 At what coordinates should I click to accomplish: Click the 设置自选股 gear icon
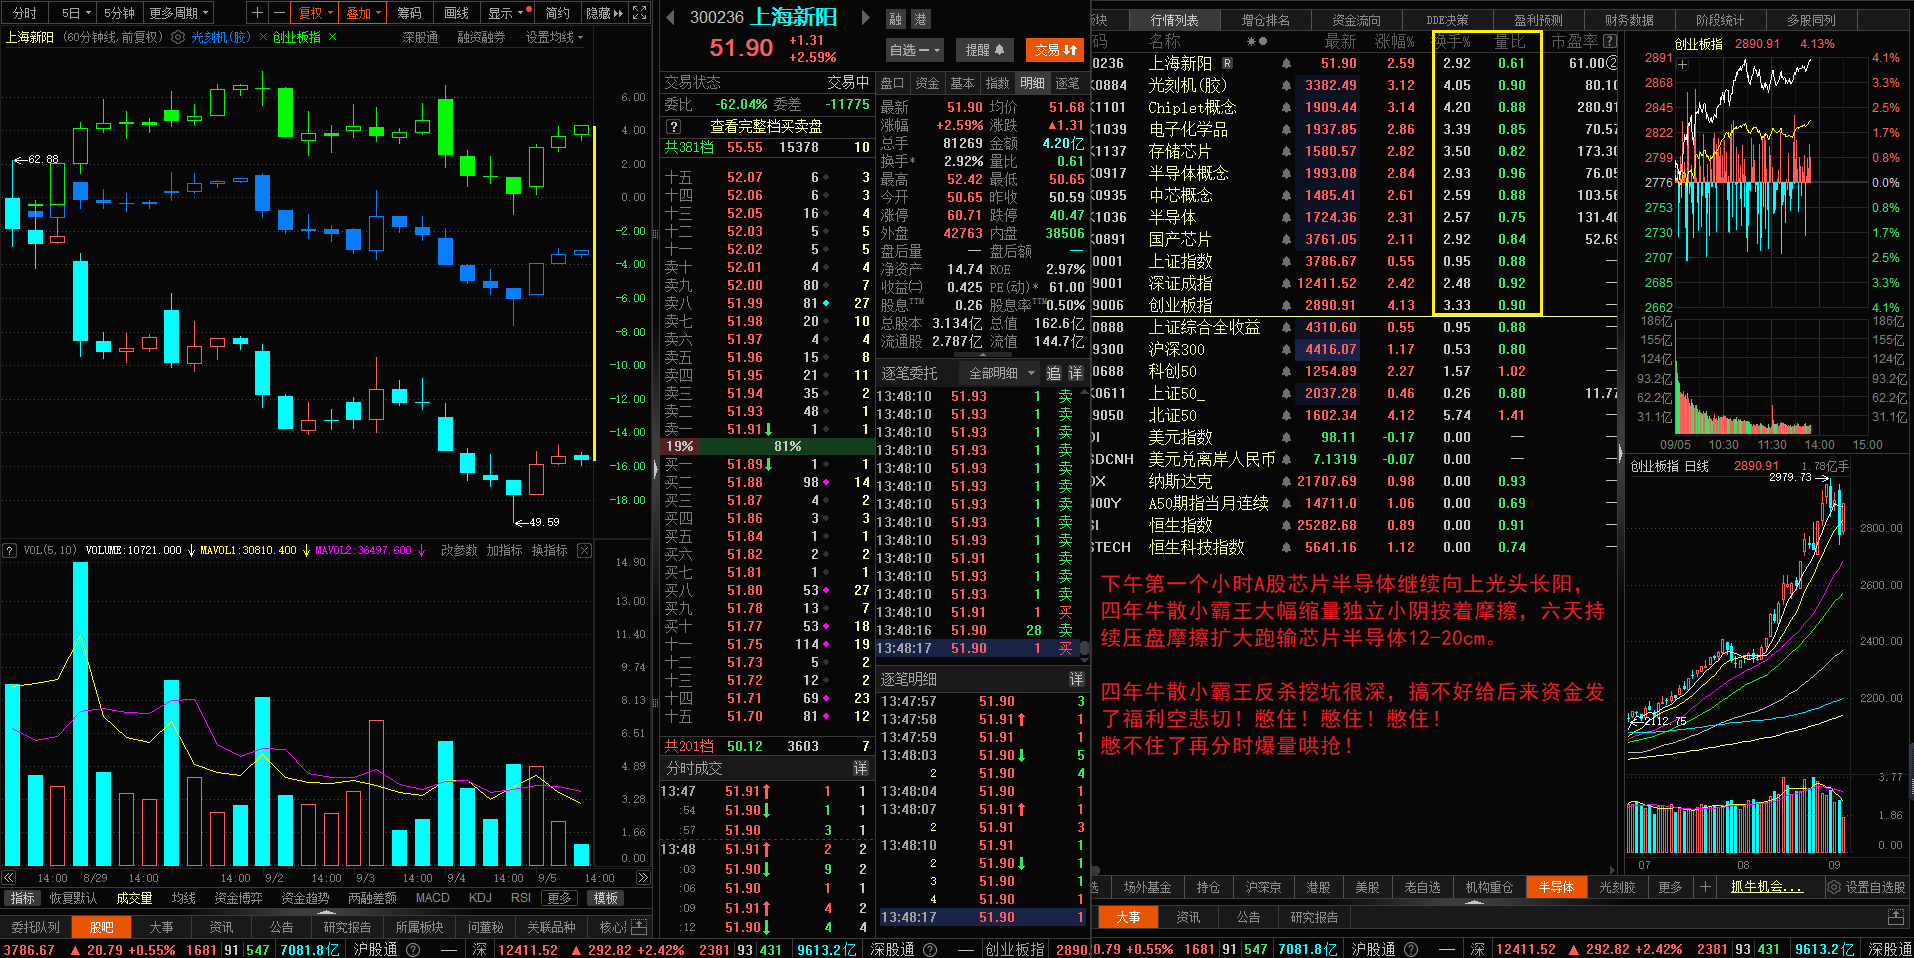coord(1834,887)
